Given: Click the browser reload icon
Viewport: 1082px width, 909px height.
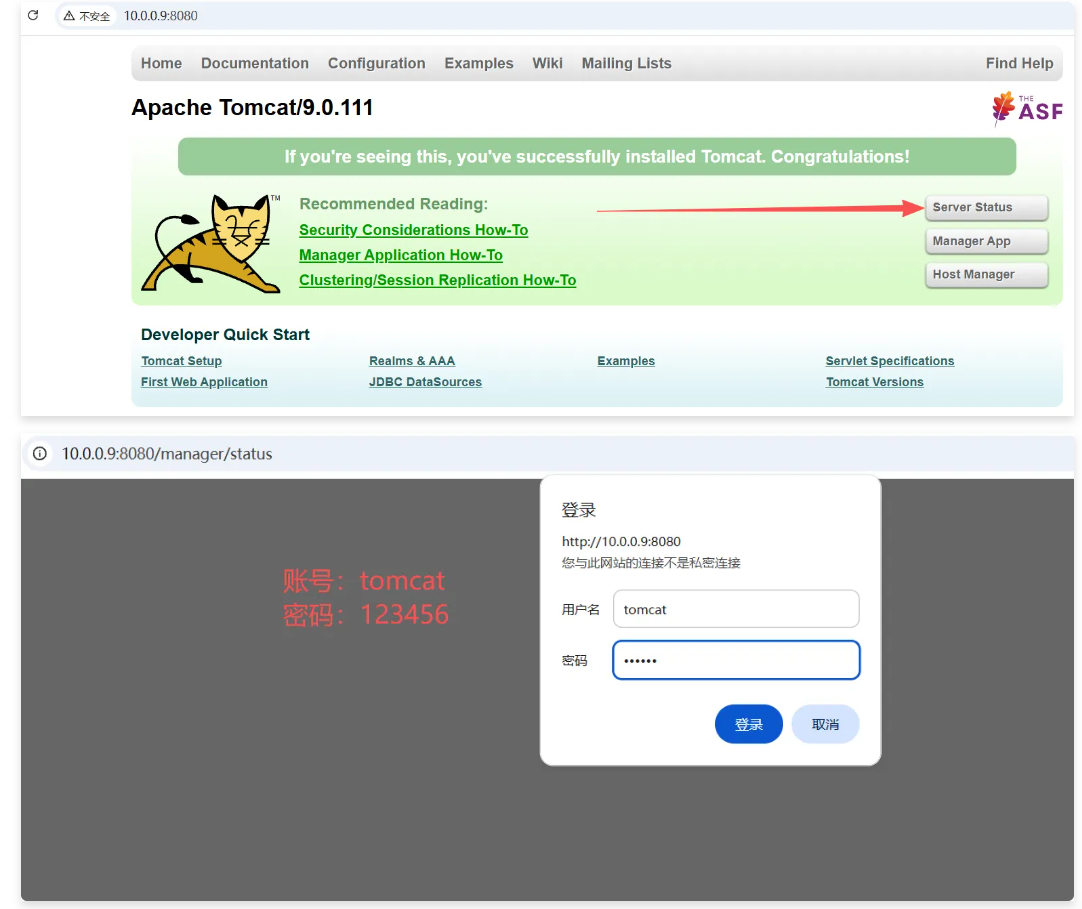Looking at the screenshot, I should coord(33,16).
